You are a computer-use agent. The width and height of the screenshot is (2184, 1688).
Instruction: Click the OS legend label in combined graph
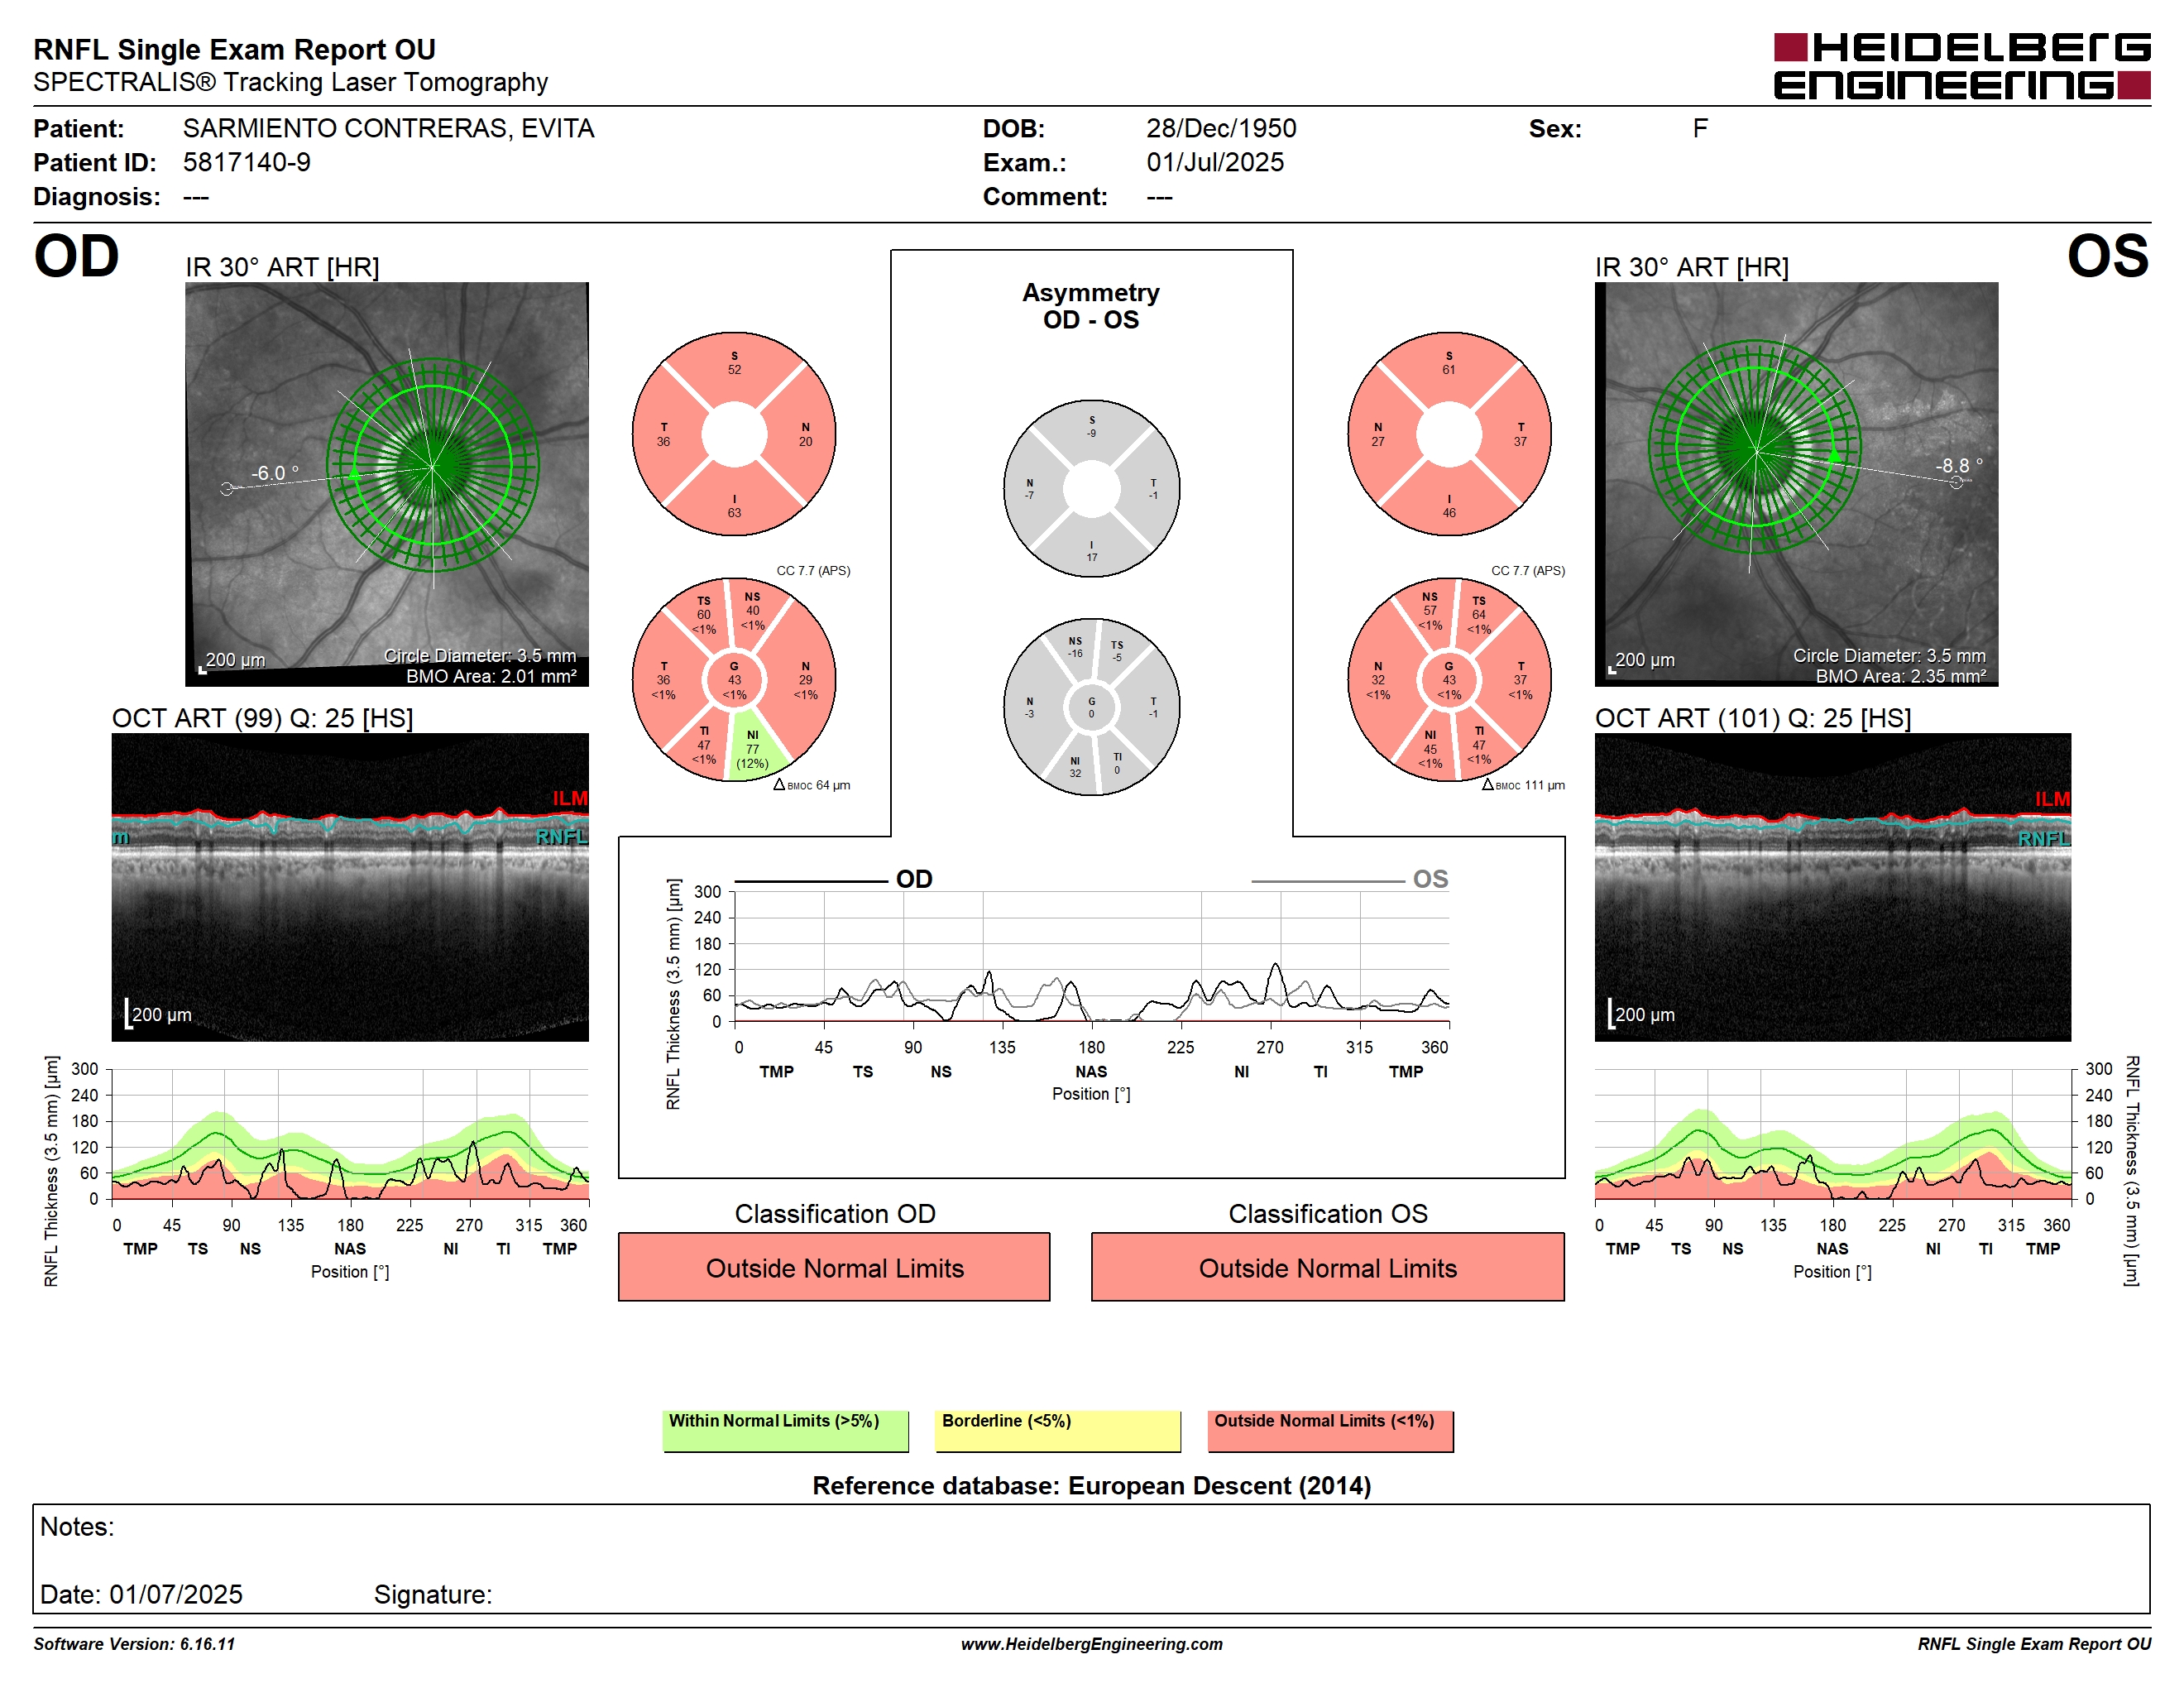1430,879
